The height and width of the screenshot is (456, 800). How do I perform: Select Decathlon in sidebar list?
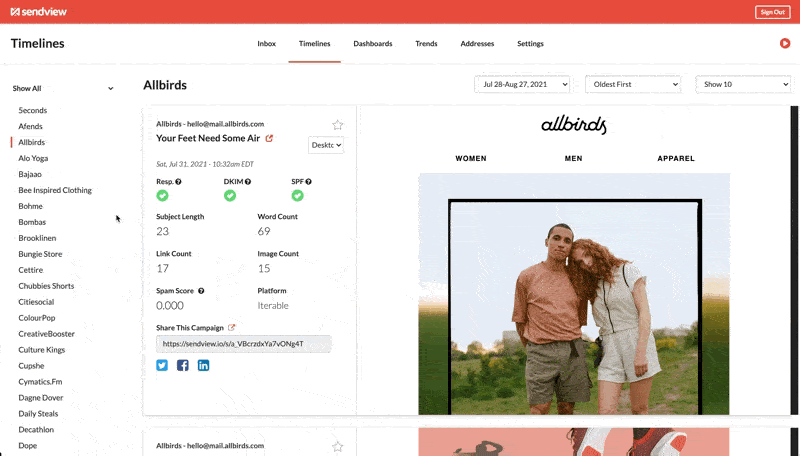36,430
